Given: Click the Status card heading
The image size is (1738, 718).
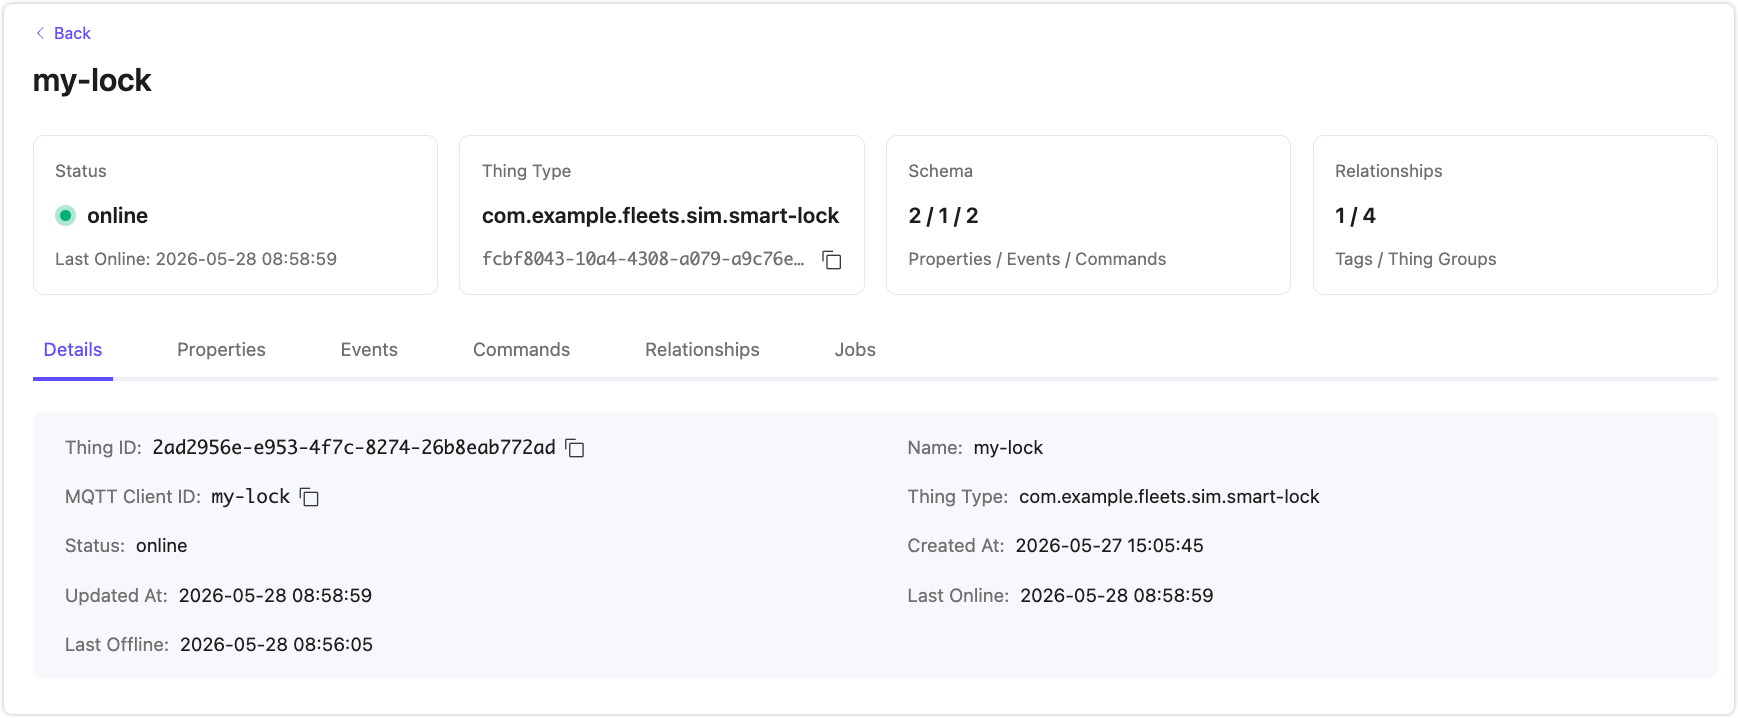Looking at the screenshot, I should pyautogui.click(x=81, y=171).
